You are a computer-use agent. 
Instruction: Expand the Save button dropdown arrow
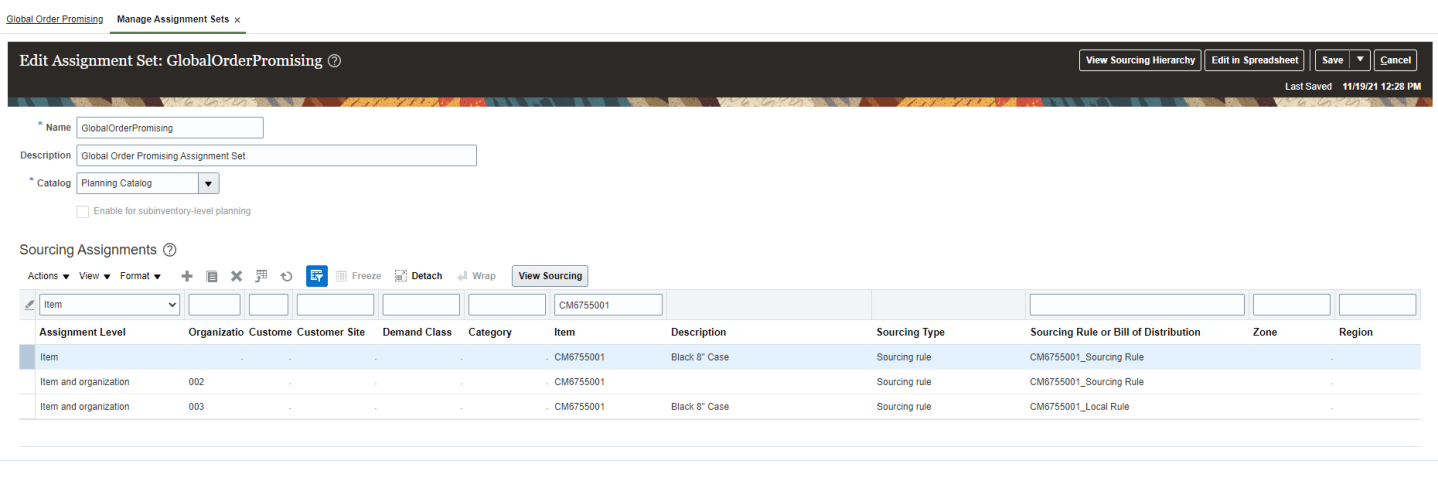point(1359,60)
